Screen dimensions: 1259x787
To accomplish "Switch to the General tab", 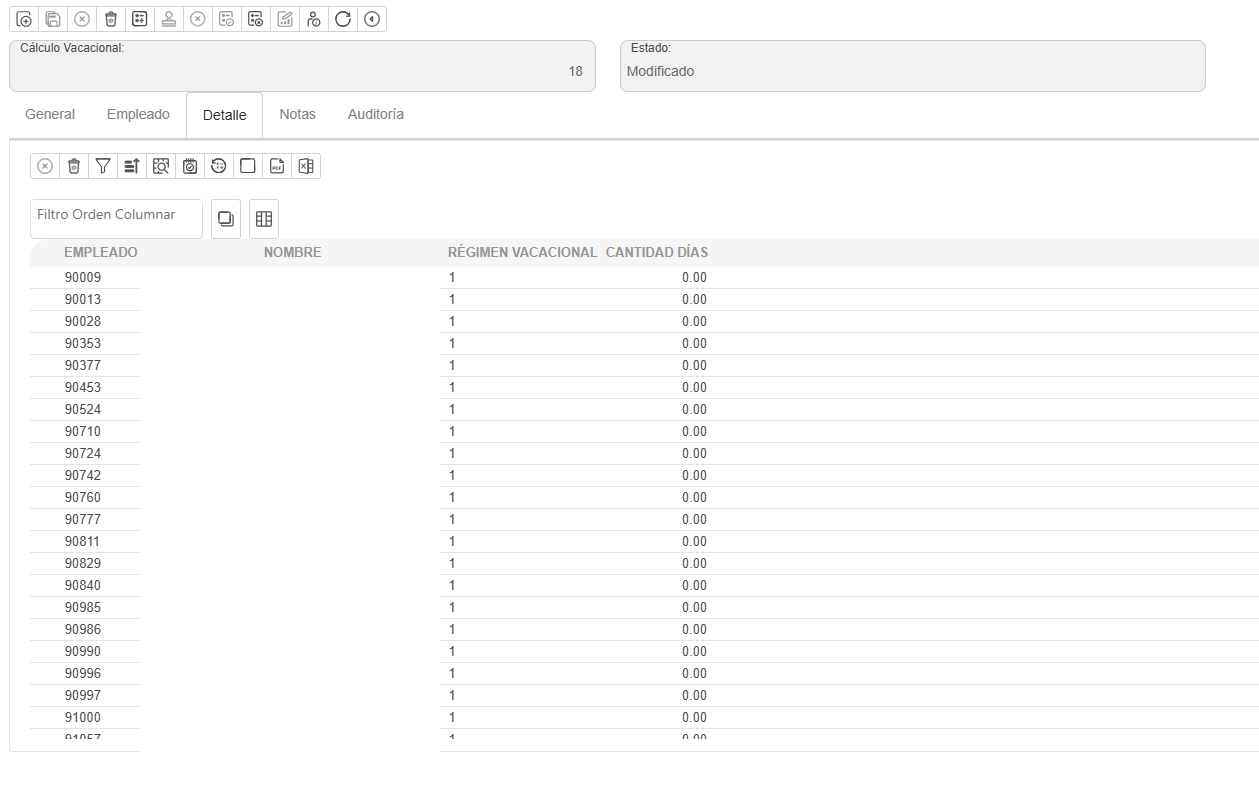I will point(50,115).
